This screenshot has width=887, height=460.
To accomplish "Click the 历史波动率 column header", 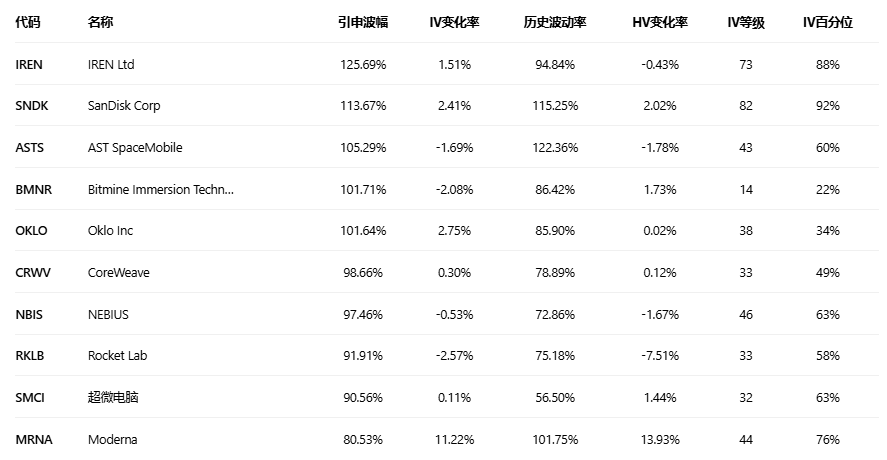I will coord(555,22).
